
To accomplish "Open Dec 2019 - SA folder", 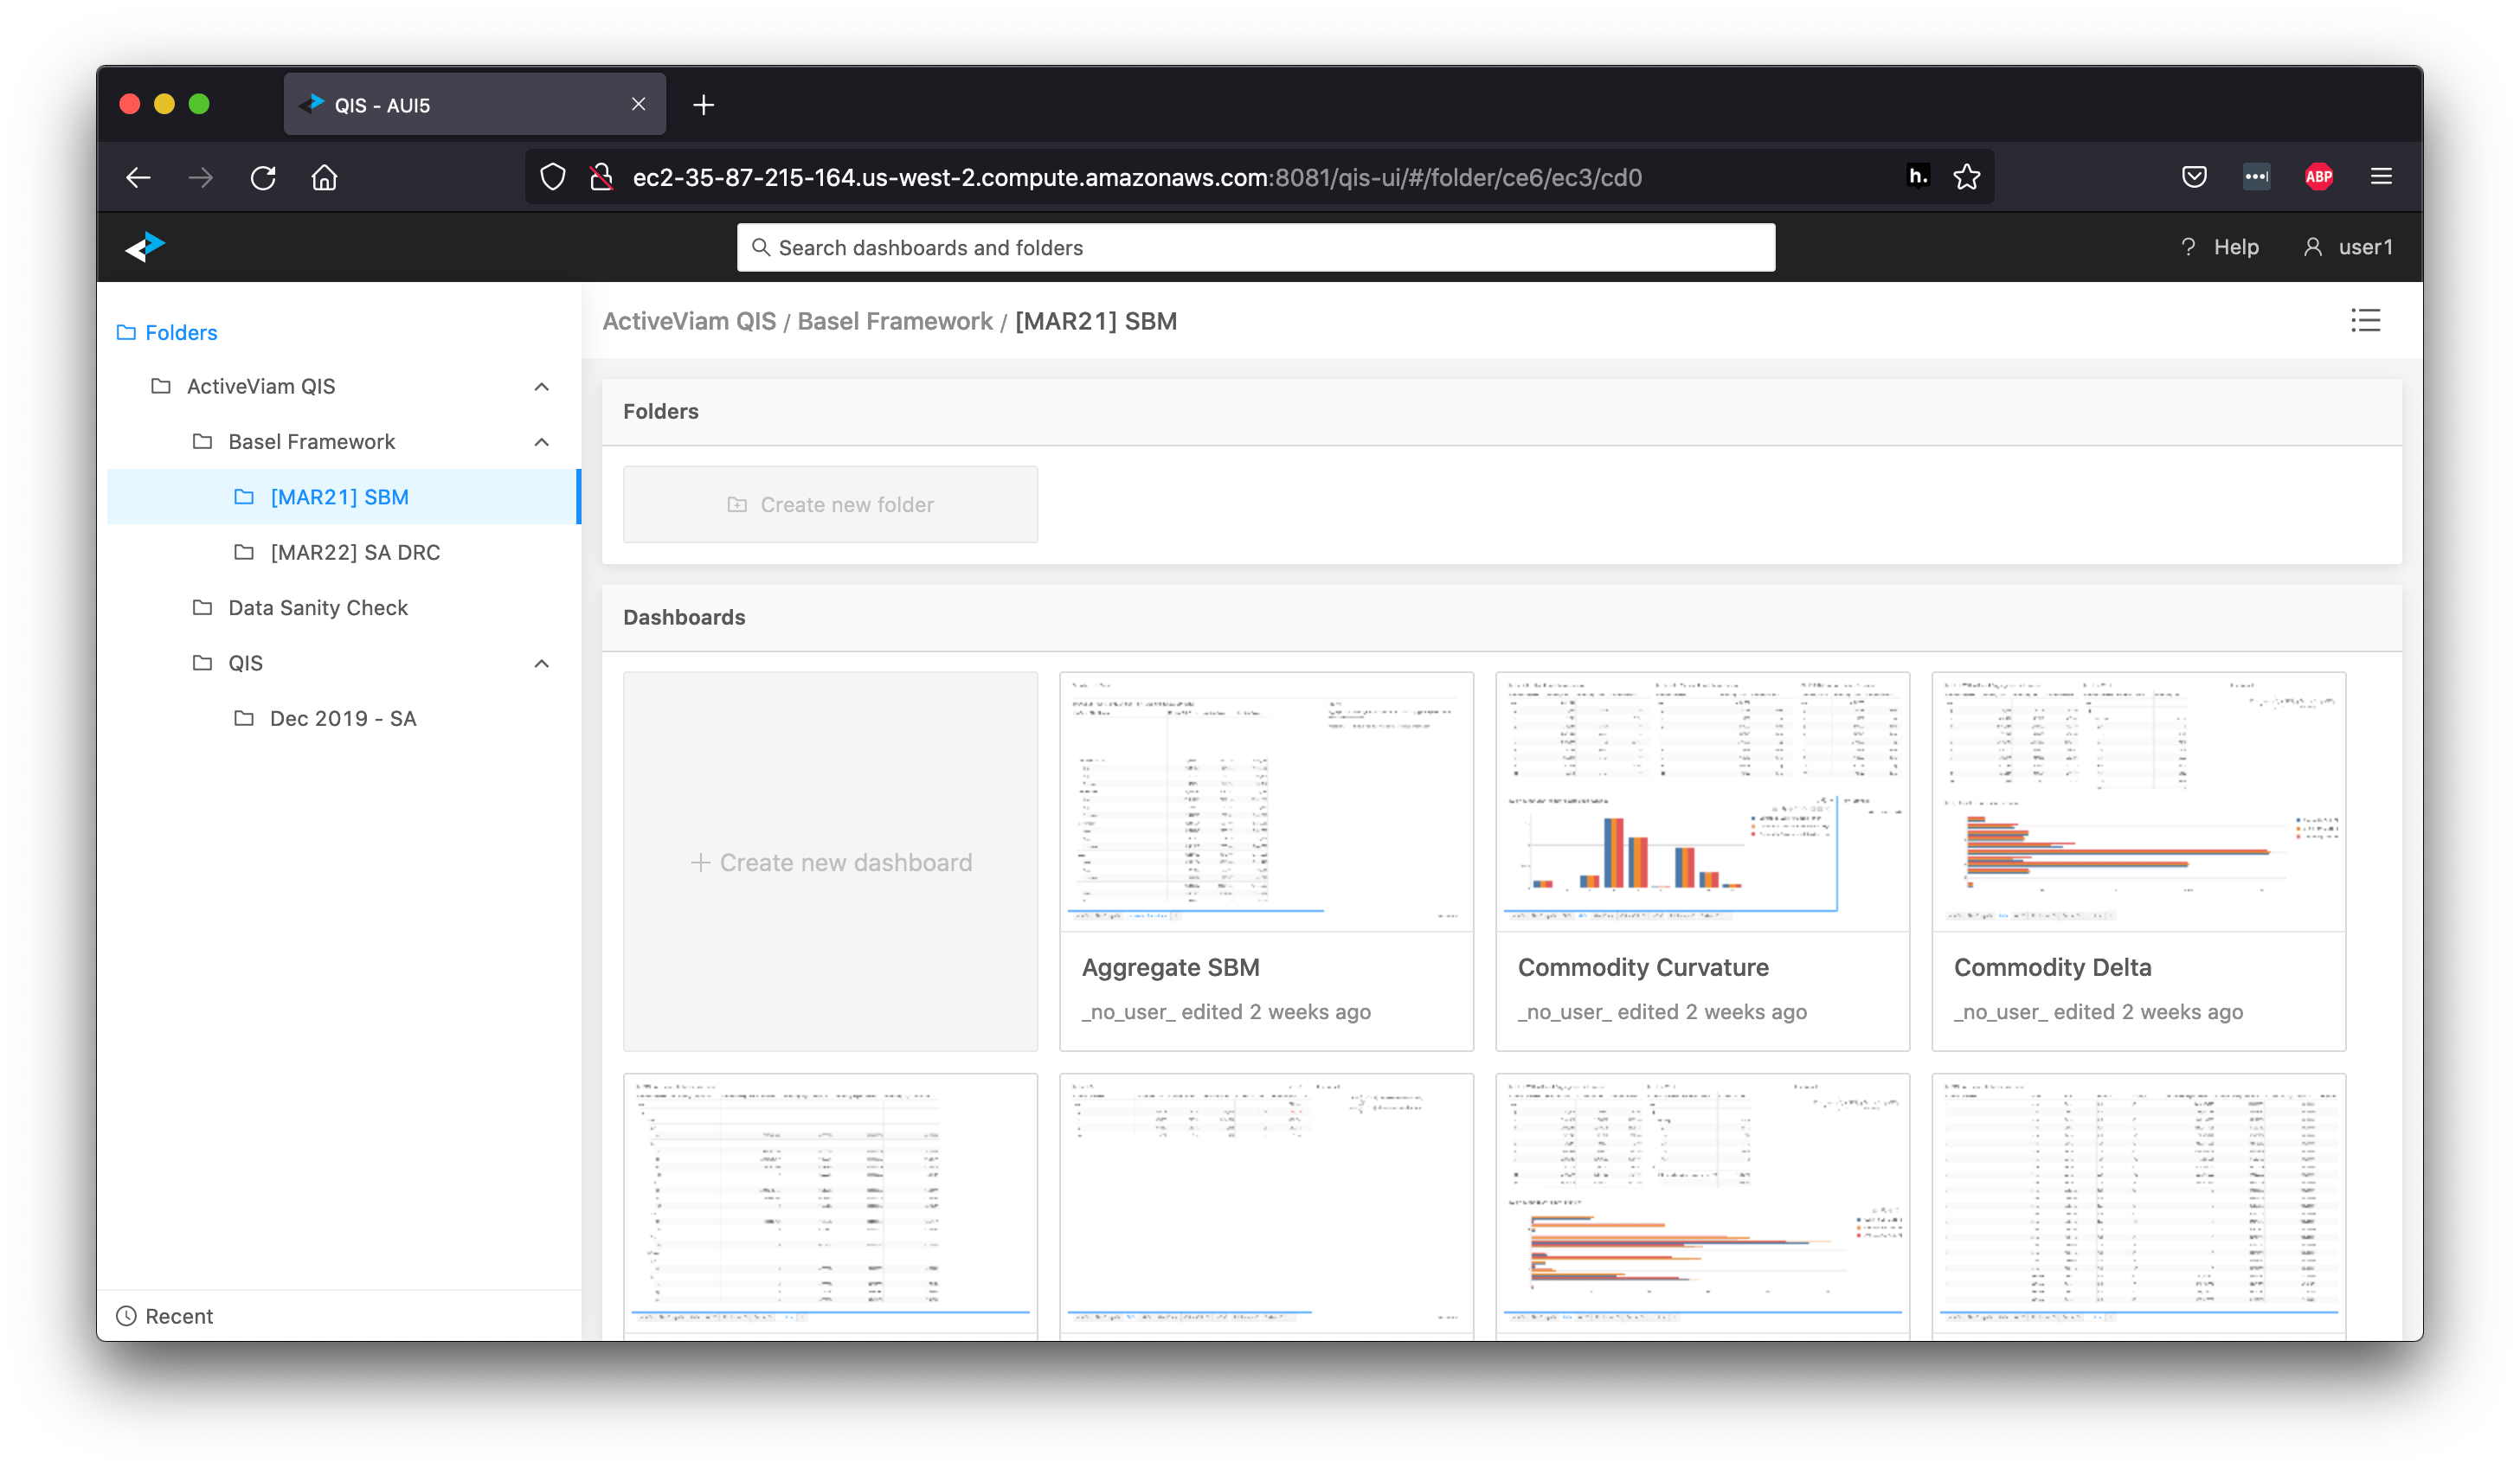I will tap(343, 718).
